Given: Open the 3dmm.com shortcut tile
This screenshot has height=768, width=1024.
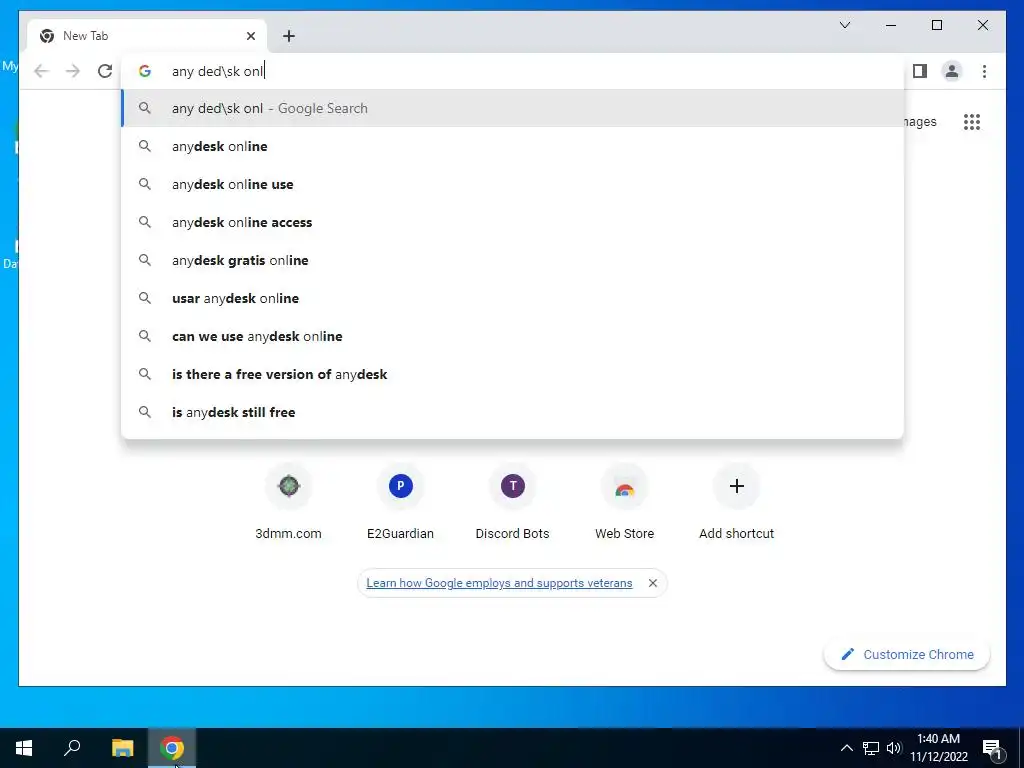Looking at the screenshot, I should point(289,502).
